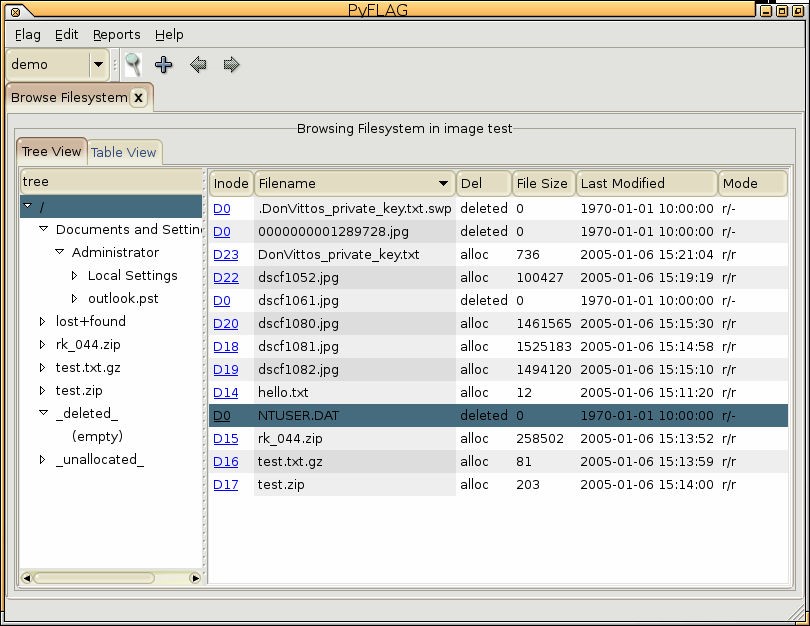Select outlook.pst in the tree
The height and width of the screenshot is (626, 810).
[x=122, y=299]
